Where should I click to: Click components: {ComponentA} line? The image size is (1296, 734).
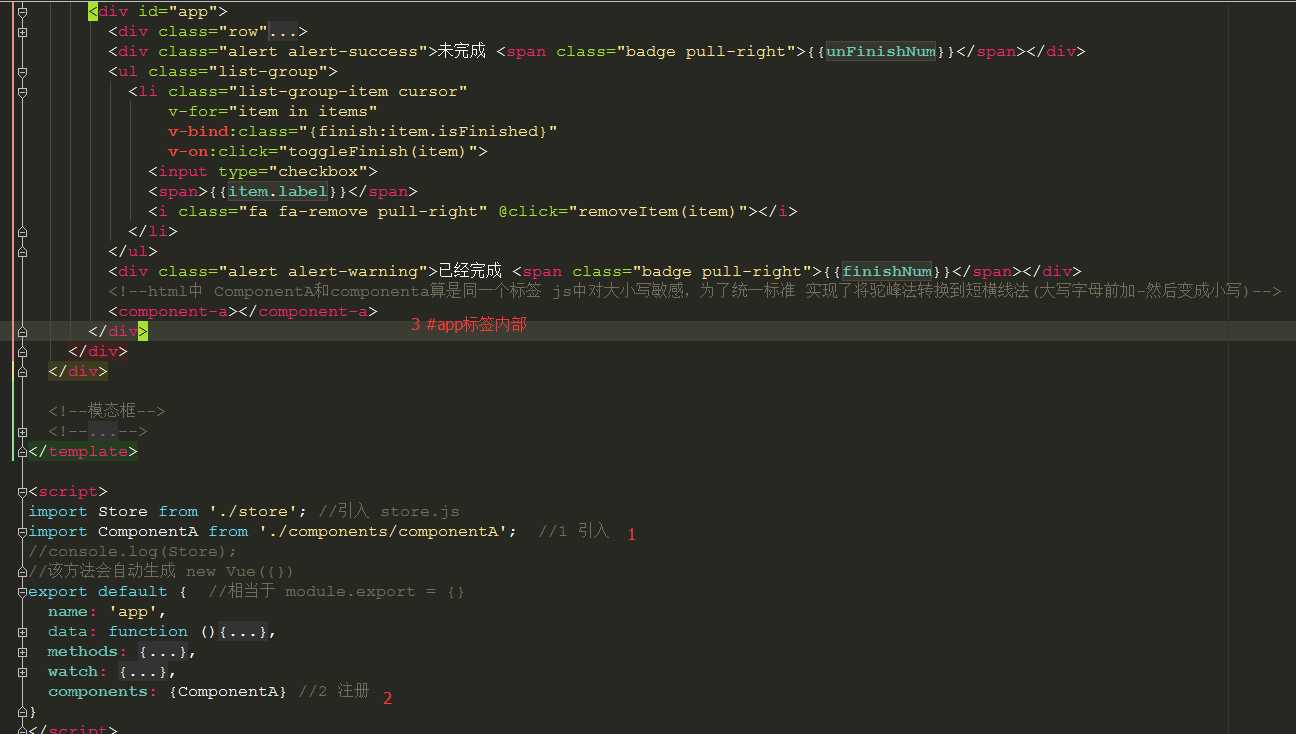167,692
